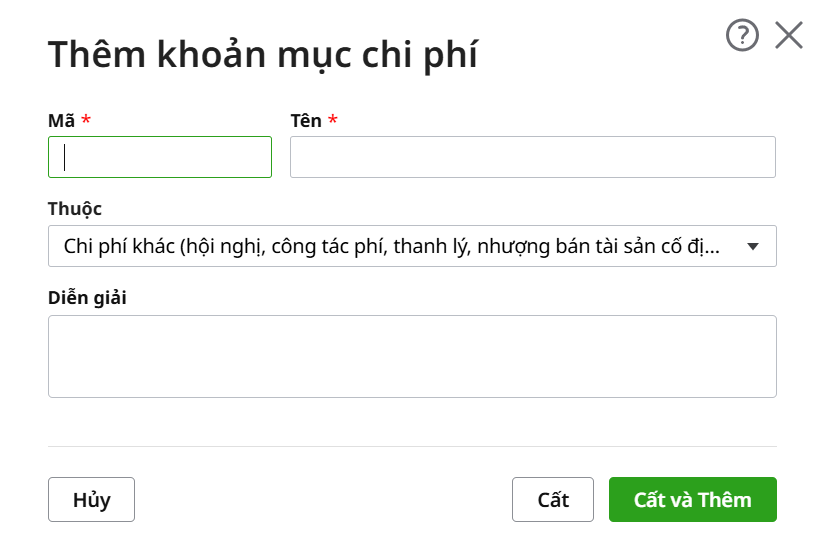Click the red asterisk next to Tên
Screen dimensions: 825x551
tap(333, 121)
